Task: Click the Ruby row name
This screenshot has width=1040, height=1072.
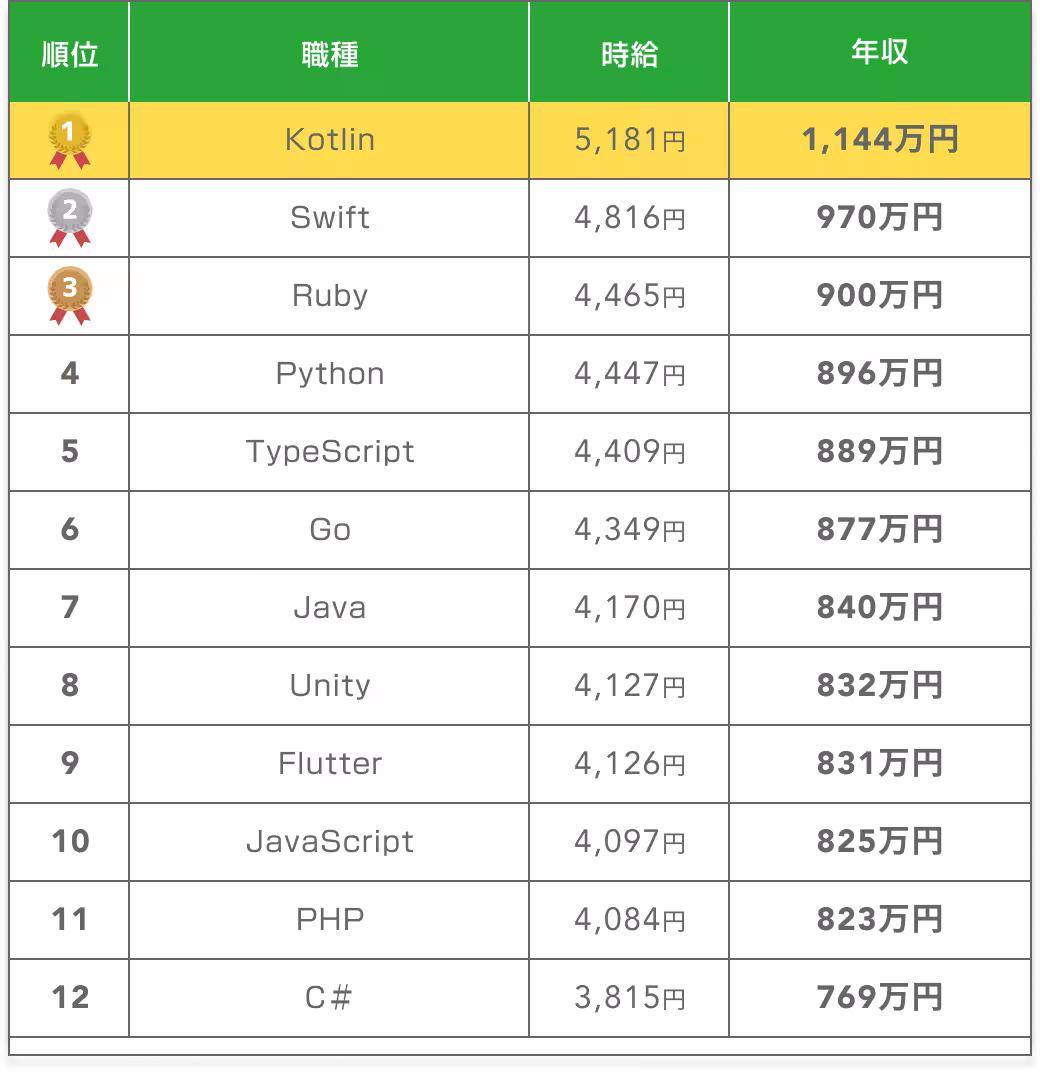Action: 329,296
